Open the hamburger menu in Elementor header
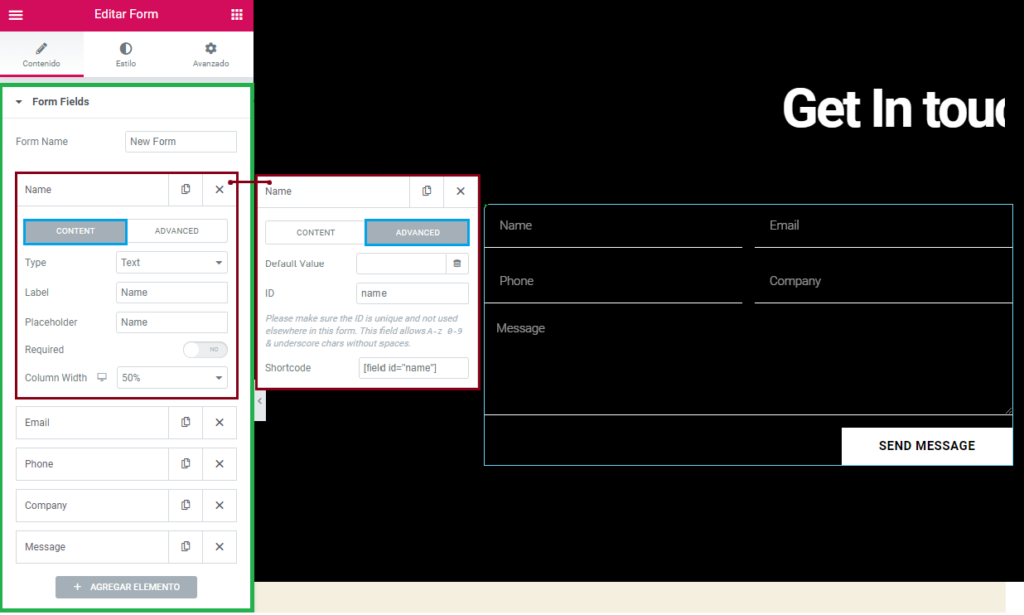The height and width of the screenshot is (615, 1024). tap(16, 15)
